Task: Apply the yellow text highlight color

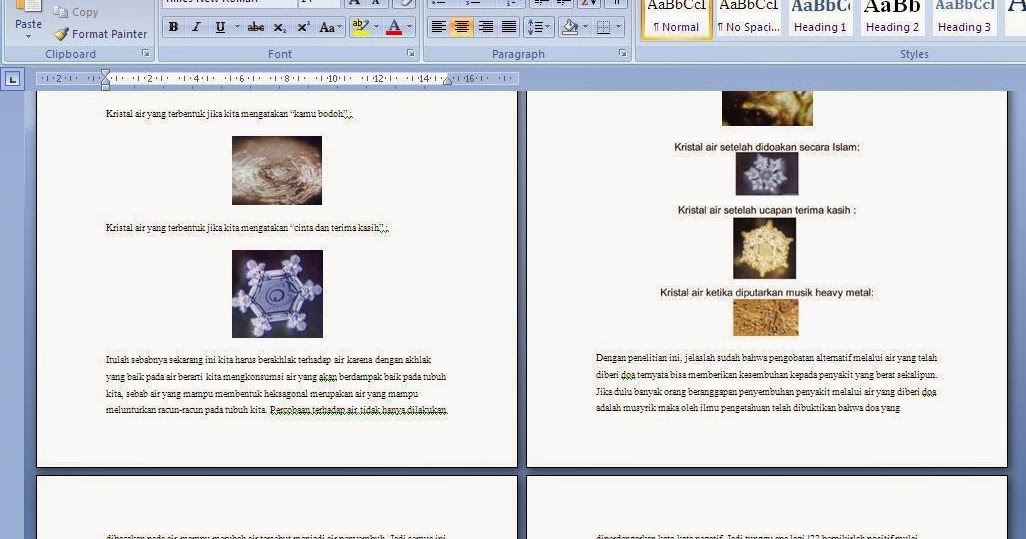Action: (x=360, y=27)
